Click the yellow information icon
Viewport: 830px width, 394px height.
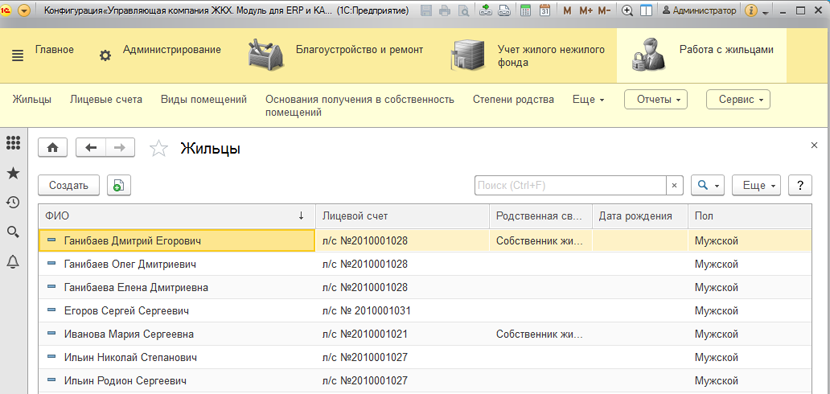pyautogui.click(x=751, y=11)
